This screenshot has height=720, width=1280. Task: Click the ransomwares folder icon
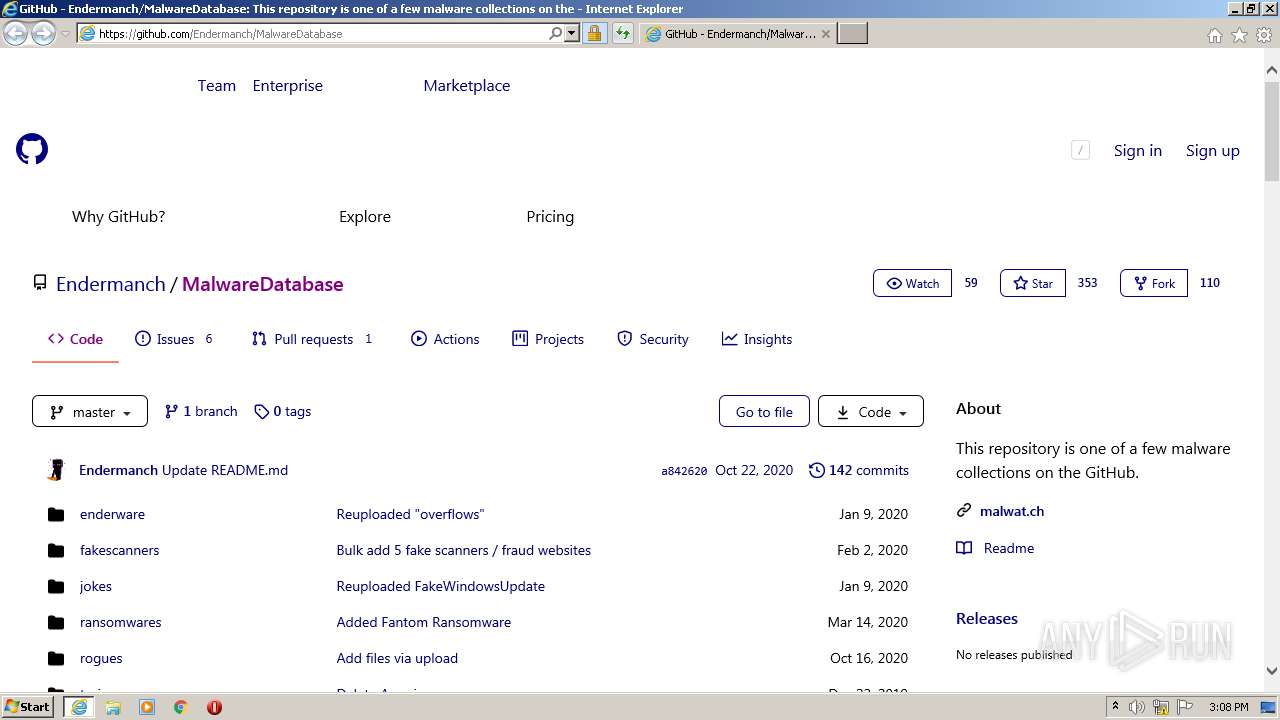click(56, 622)
